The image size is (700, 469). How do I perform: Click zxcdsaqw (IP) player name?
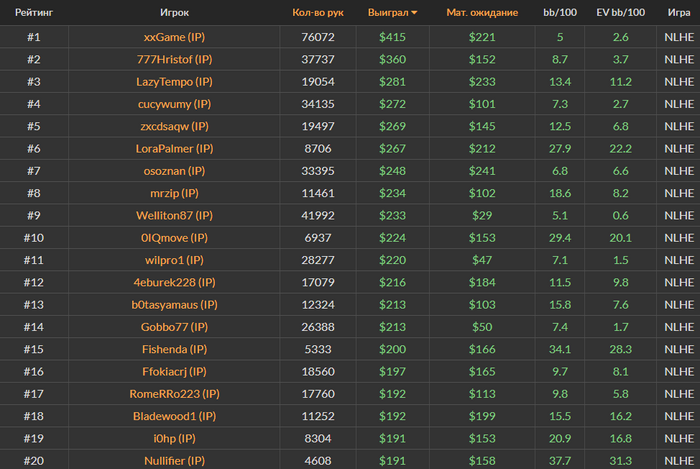[174, 126]
